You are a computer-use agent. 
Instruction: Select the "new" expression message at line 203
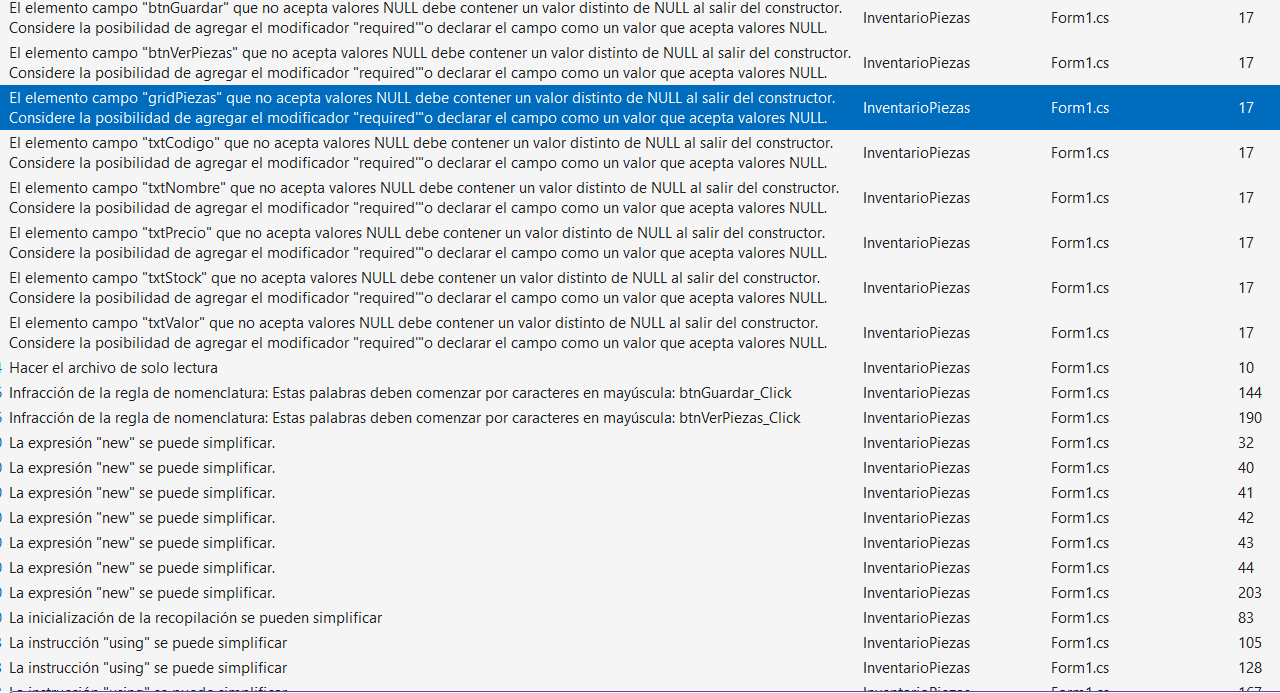click(x=142, y=593)
